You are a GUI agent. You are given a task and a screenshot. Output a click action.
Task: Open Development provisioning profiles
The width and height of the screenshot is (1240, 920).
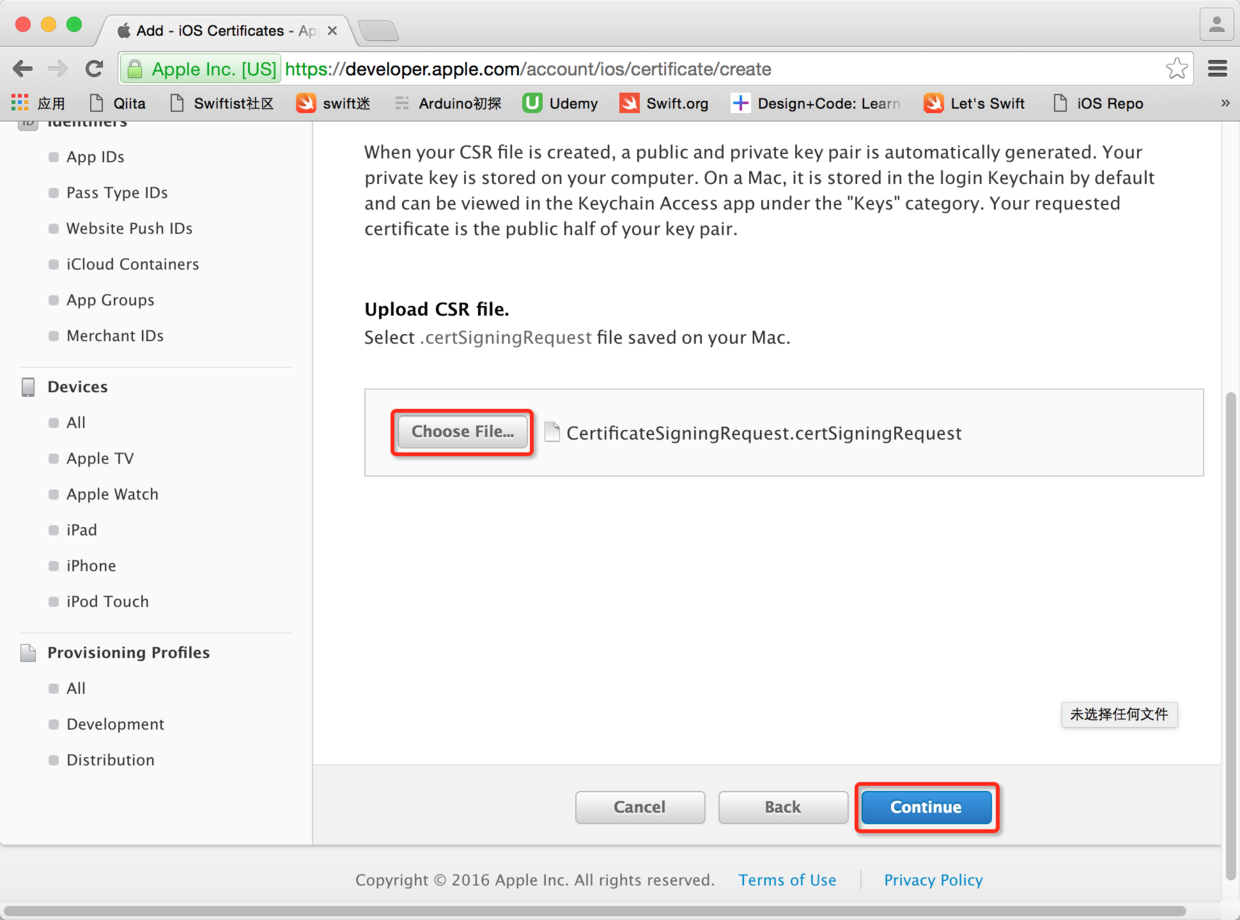(x=115, y=724)
